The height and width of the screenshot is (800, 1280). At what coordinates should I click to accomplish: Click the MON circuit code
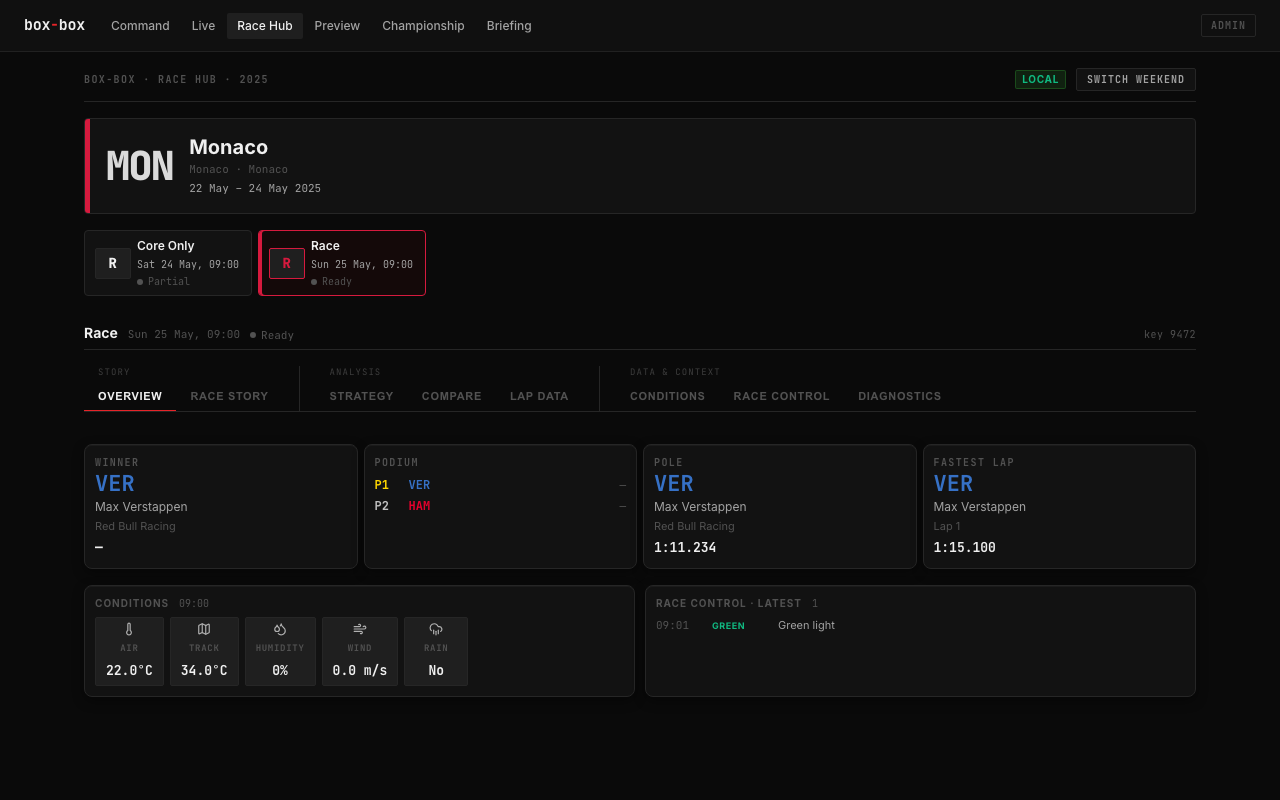[140, 166]
